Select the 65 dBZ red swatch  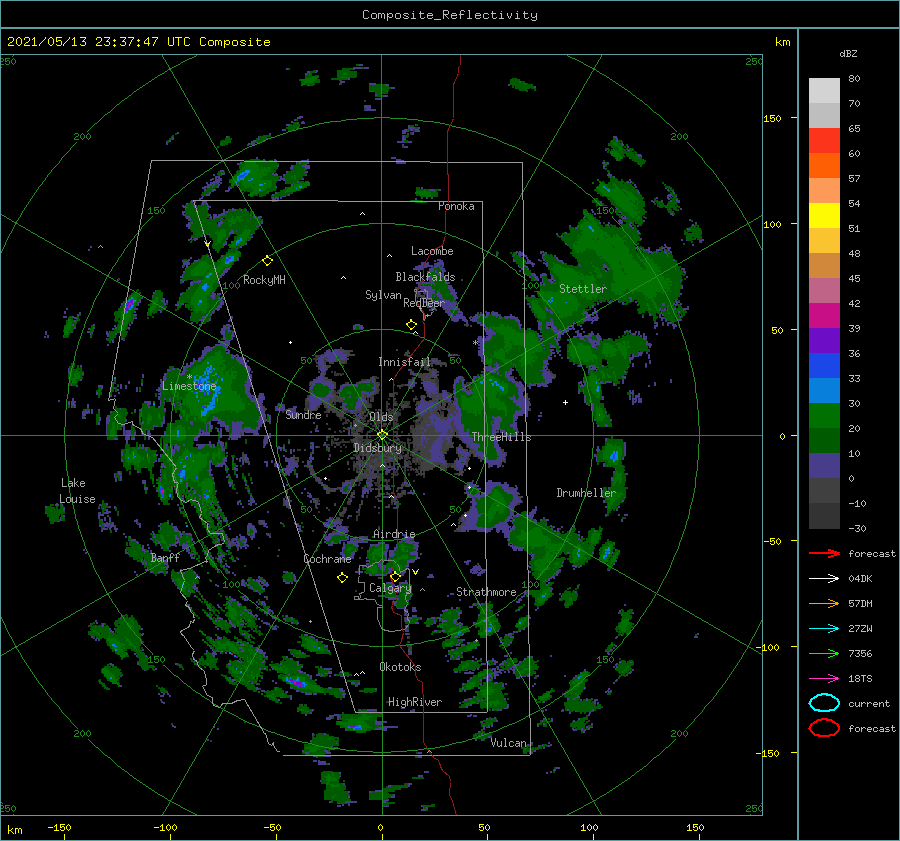[x=824, y=140]
